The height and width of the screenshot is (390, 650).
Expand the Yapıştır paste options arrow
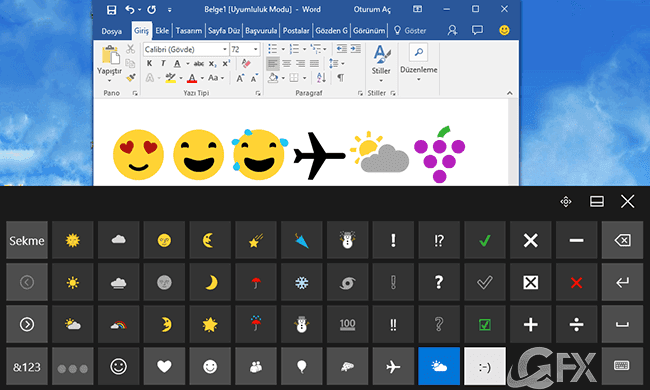(x=109, y=80)
